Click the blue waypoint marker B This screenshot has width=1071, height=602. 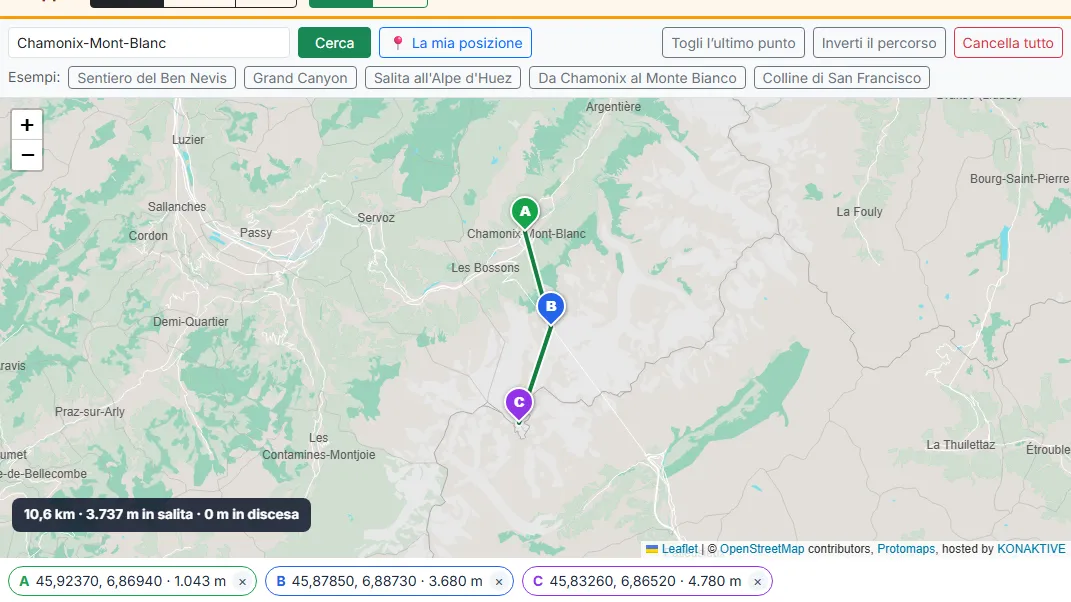pyautogui.click(x=551, y=307)
